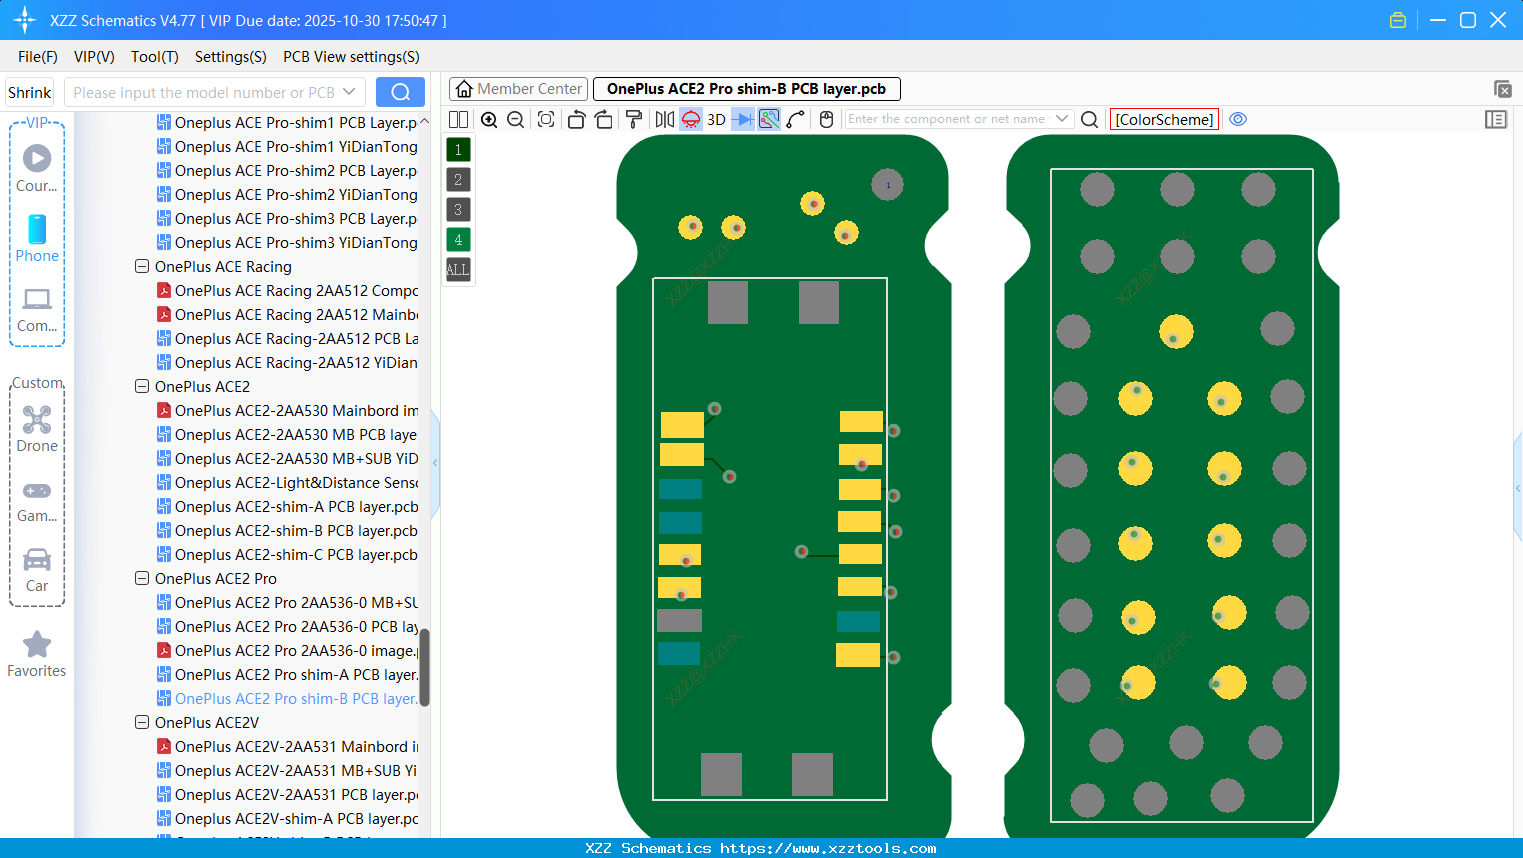
Task: Collapse the OnePlus ACE2V folder
Action: click(142, 723)
